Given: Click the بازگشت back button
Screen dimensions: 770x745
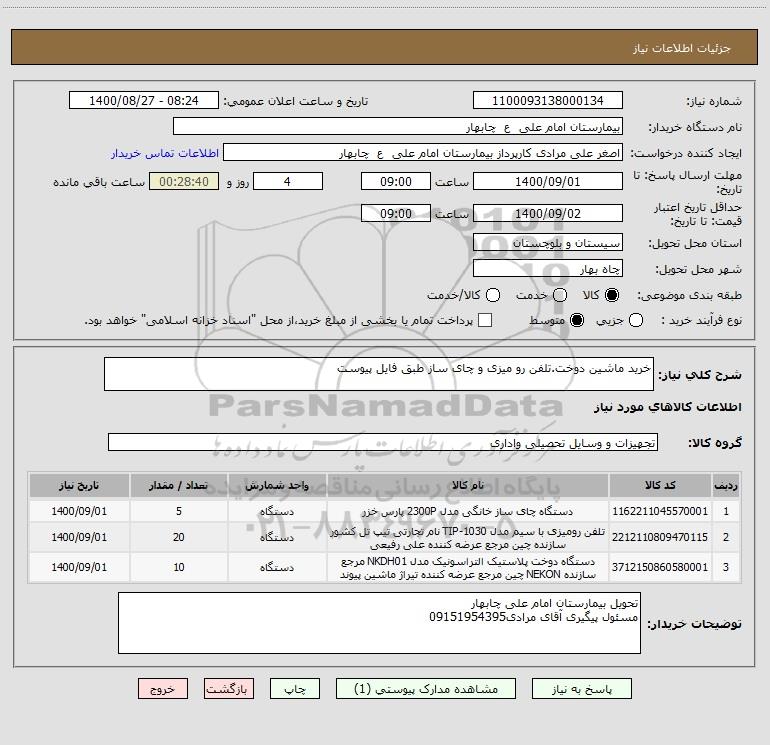Looking at the screenshot, I should pyautogui.click(x=229, y=689).
